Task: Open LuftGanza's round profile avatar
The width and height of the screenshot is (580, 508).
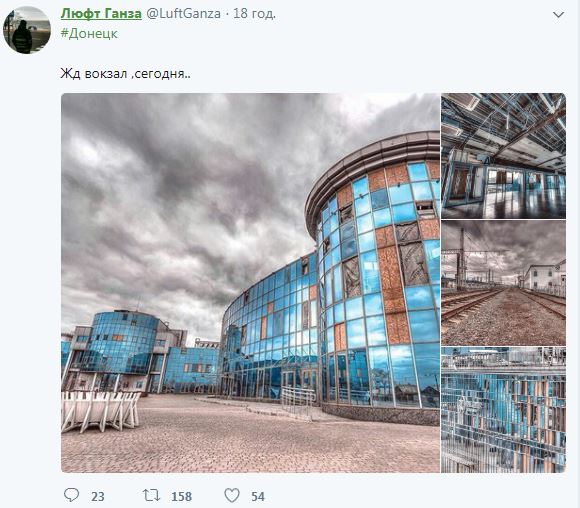Action: (27, 30)
